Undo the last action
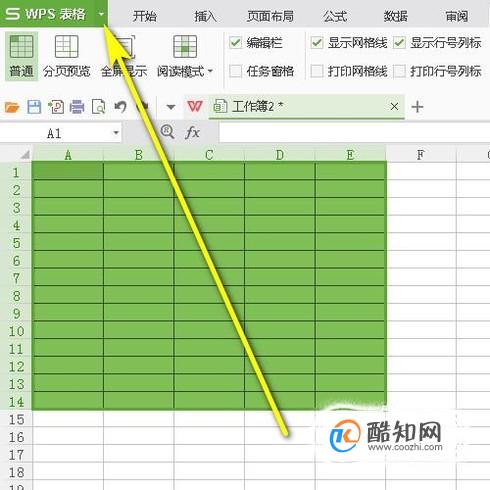490x490 pixels. (120, 107)
